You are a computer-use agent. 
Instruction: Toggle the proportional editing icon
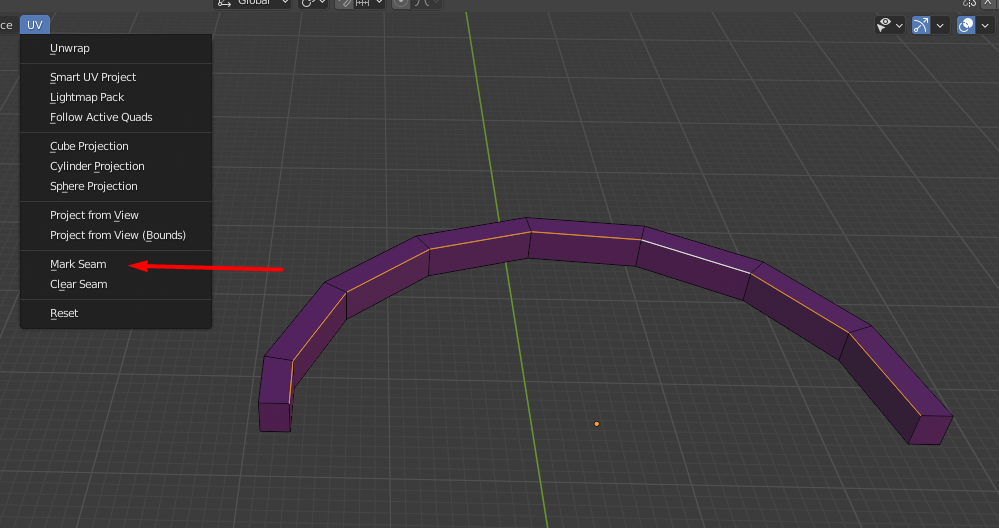pyautogui.click(x=401, y=3)
